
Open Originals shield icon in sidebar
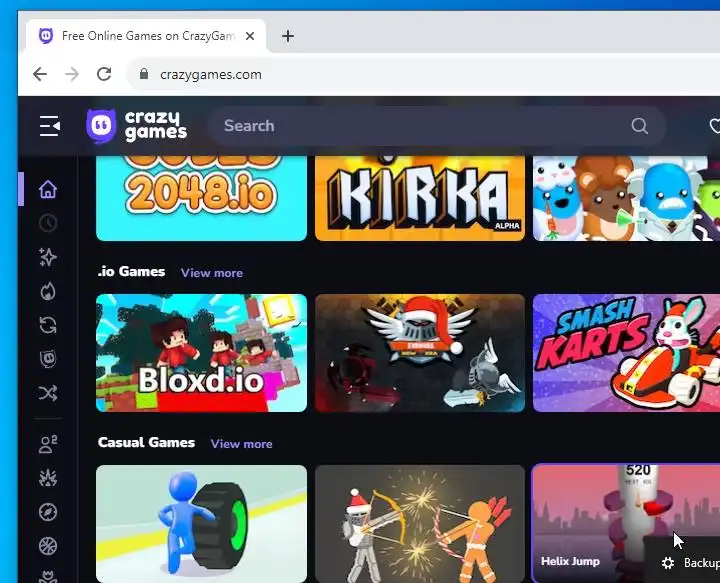tap(48, 359)
